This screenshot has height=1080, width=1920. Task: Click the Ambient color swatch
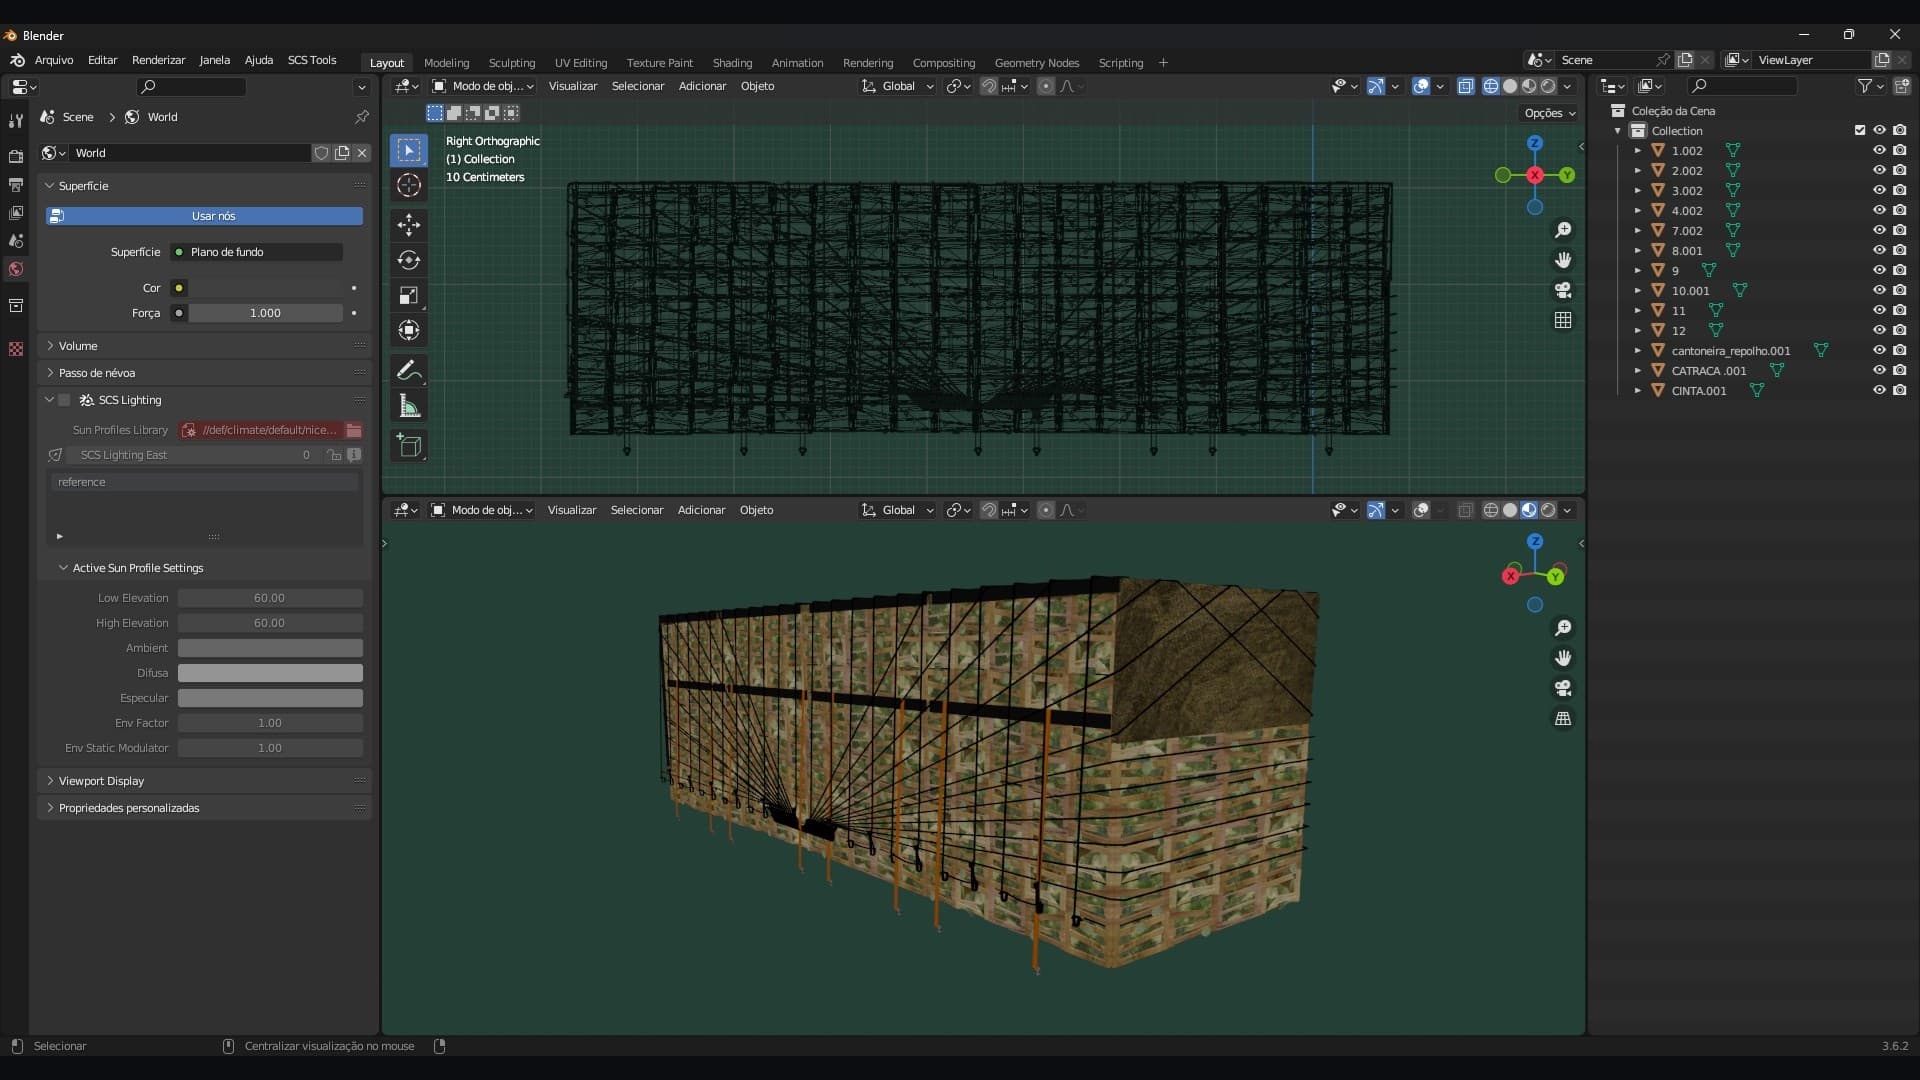pos(270,648)
